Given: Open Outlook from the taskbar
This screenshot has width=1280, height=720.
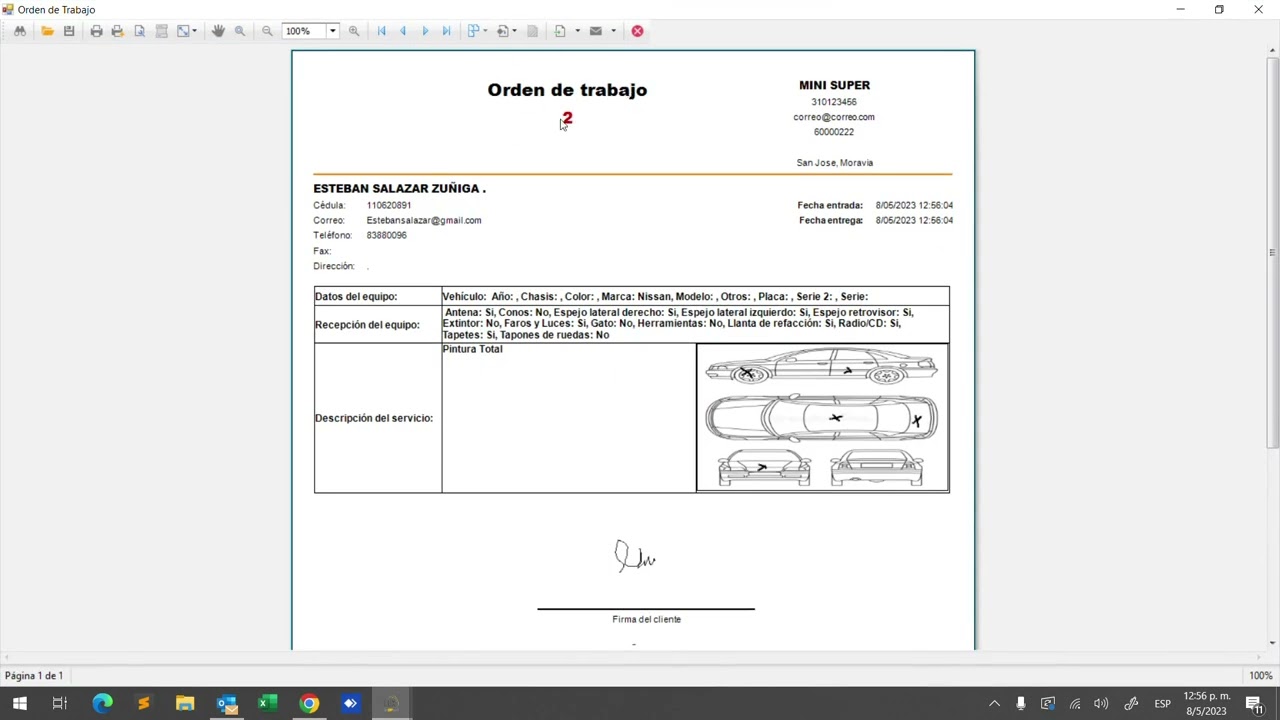Looking at the screenshot, I should (226, 703).
